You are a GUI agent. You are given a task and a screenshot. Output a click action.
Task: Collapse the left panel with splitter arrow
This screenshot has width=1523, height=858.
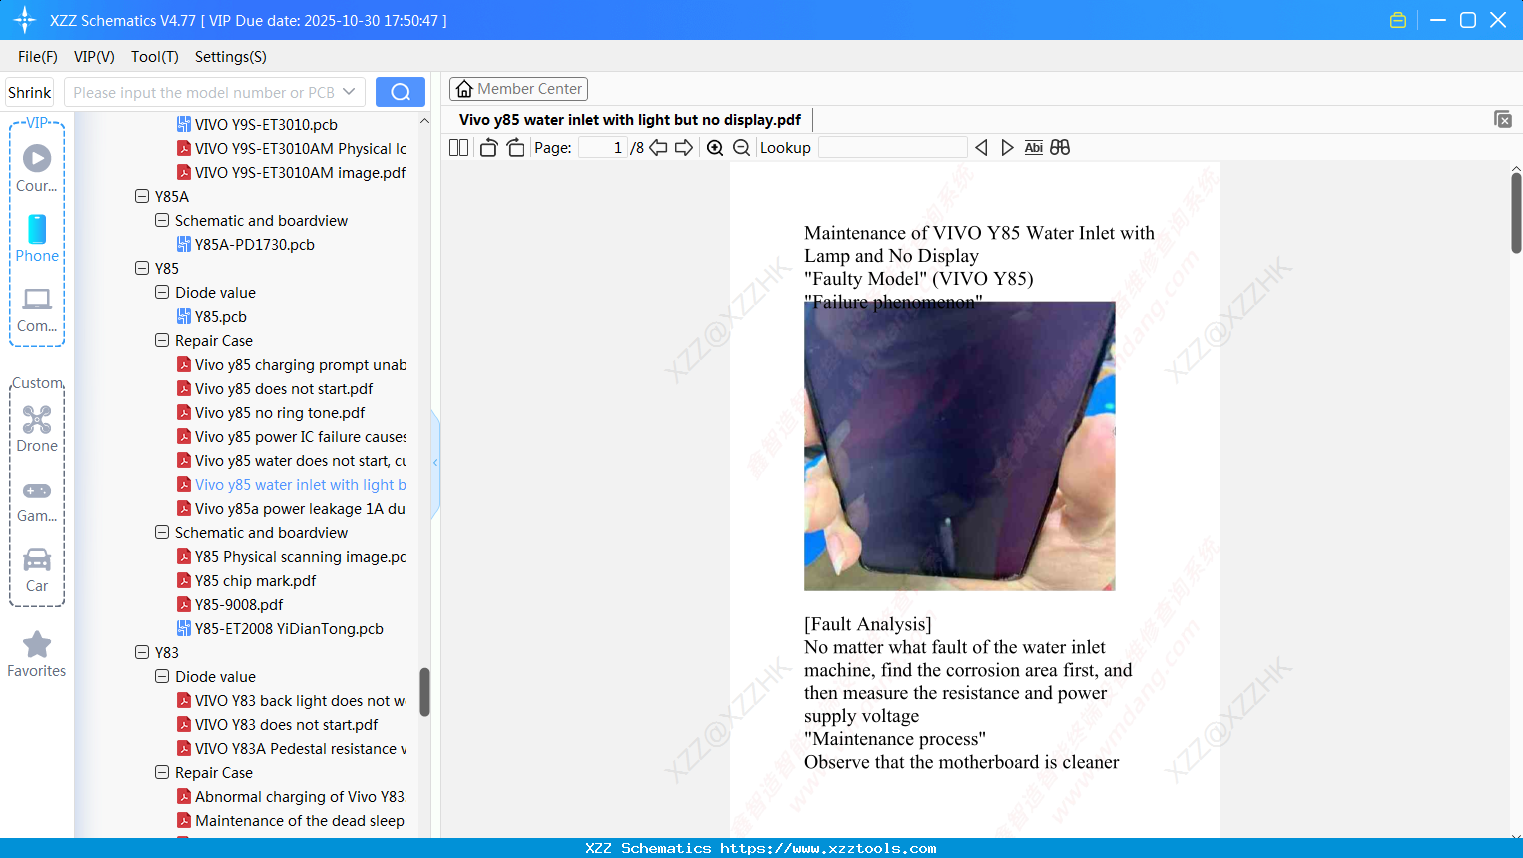point(435,462)
